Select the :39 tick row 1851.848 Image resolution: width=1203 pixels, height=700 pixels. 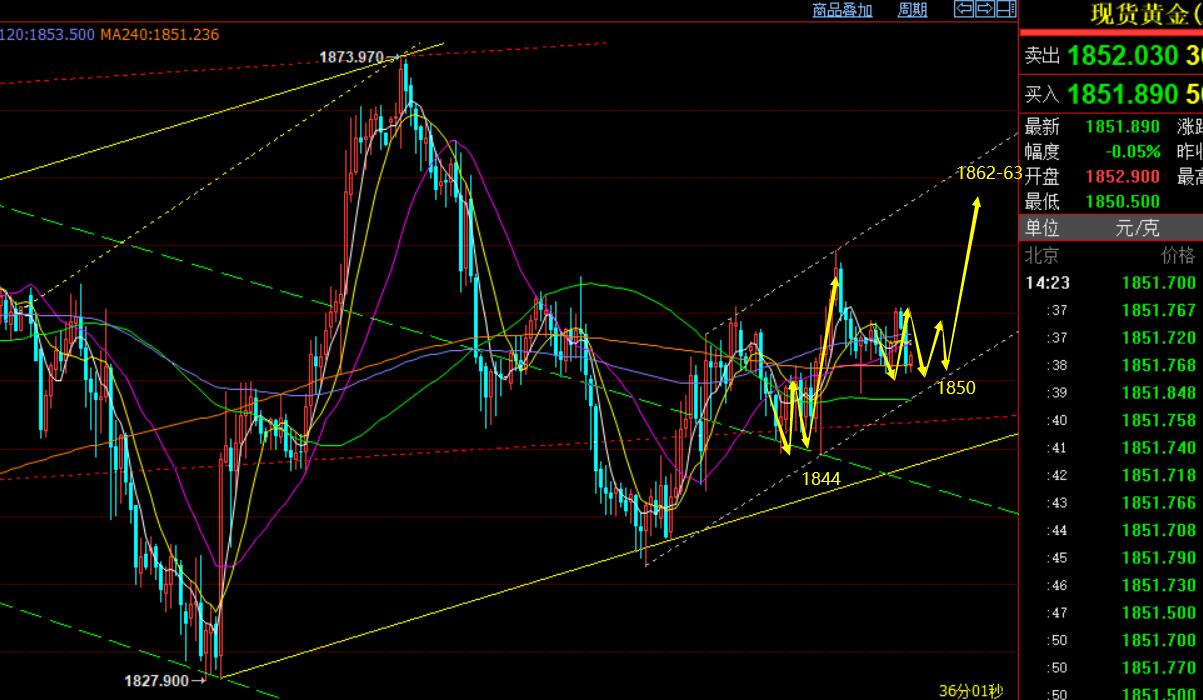[1111, 393]
